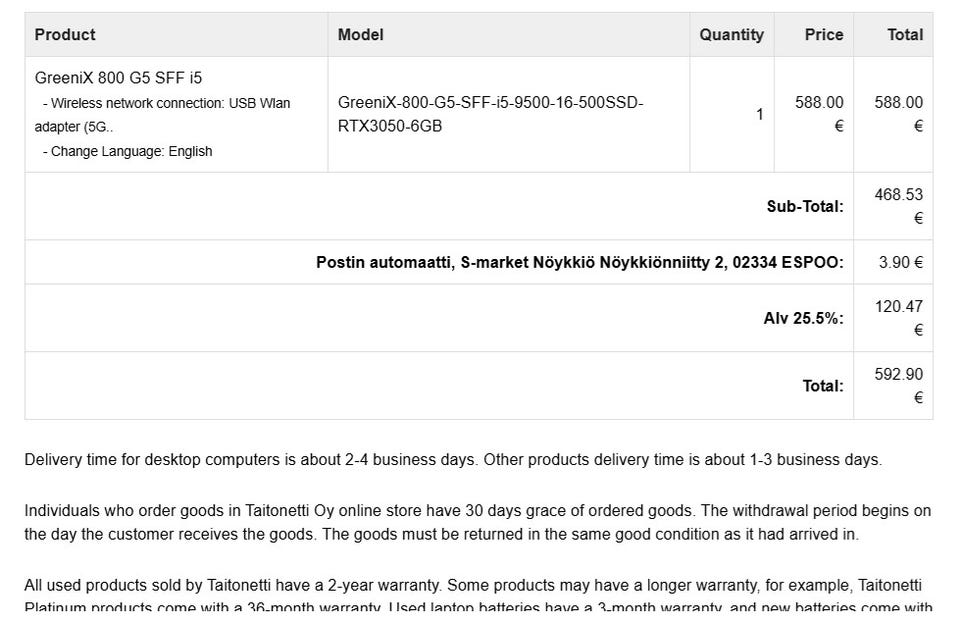Viewport: 960px width, 623px height.
Task: Click the 588.00 € unit price cell
Action: 819,114
